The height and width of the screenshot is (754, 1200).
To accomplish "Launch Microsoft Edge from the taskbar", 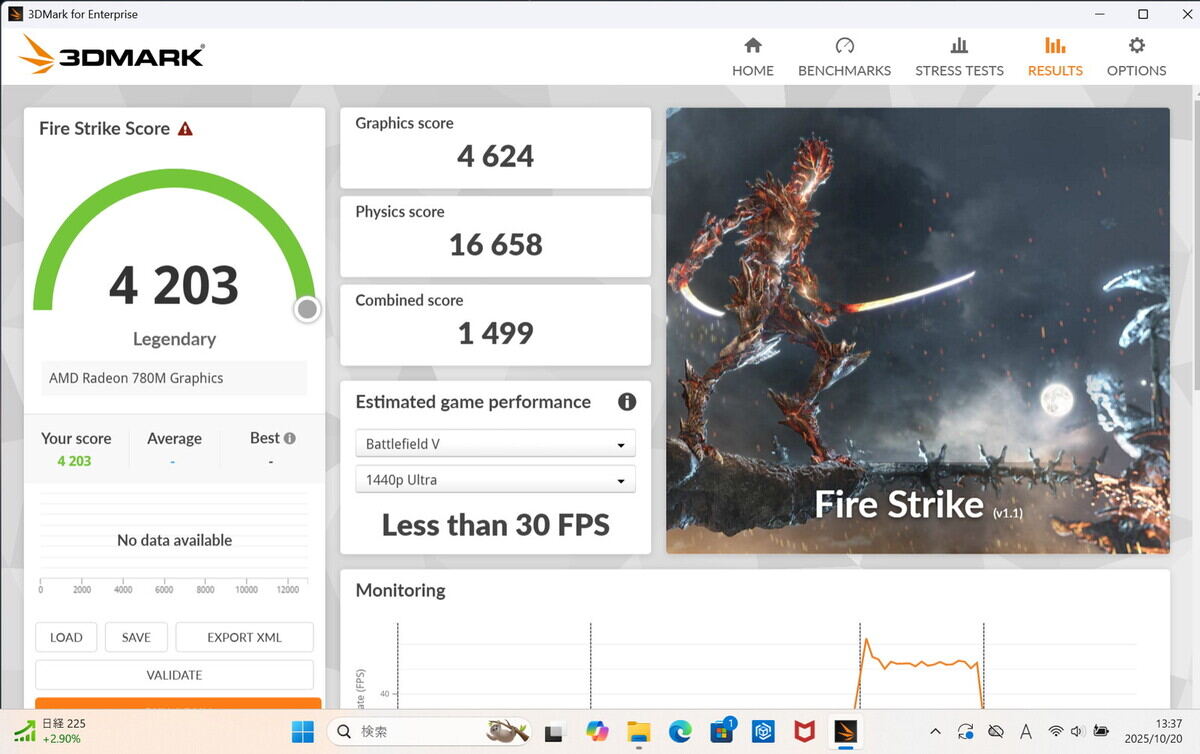I will tap(680, 731).
